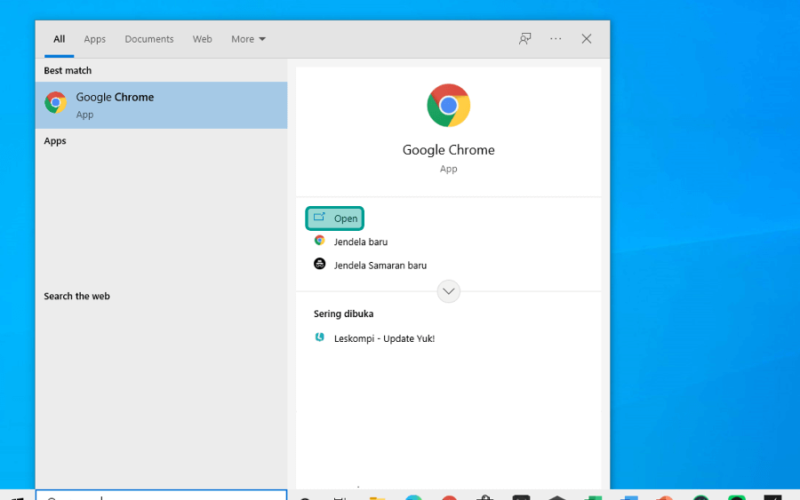Click the feedback person icon in header
The width and height of the screenshot is (800, 500).
525,39
